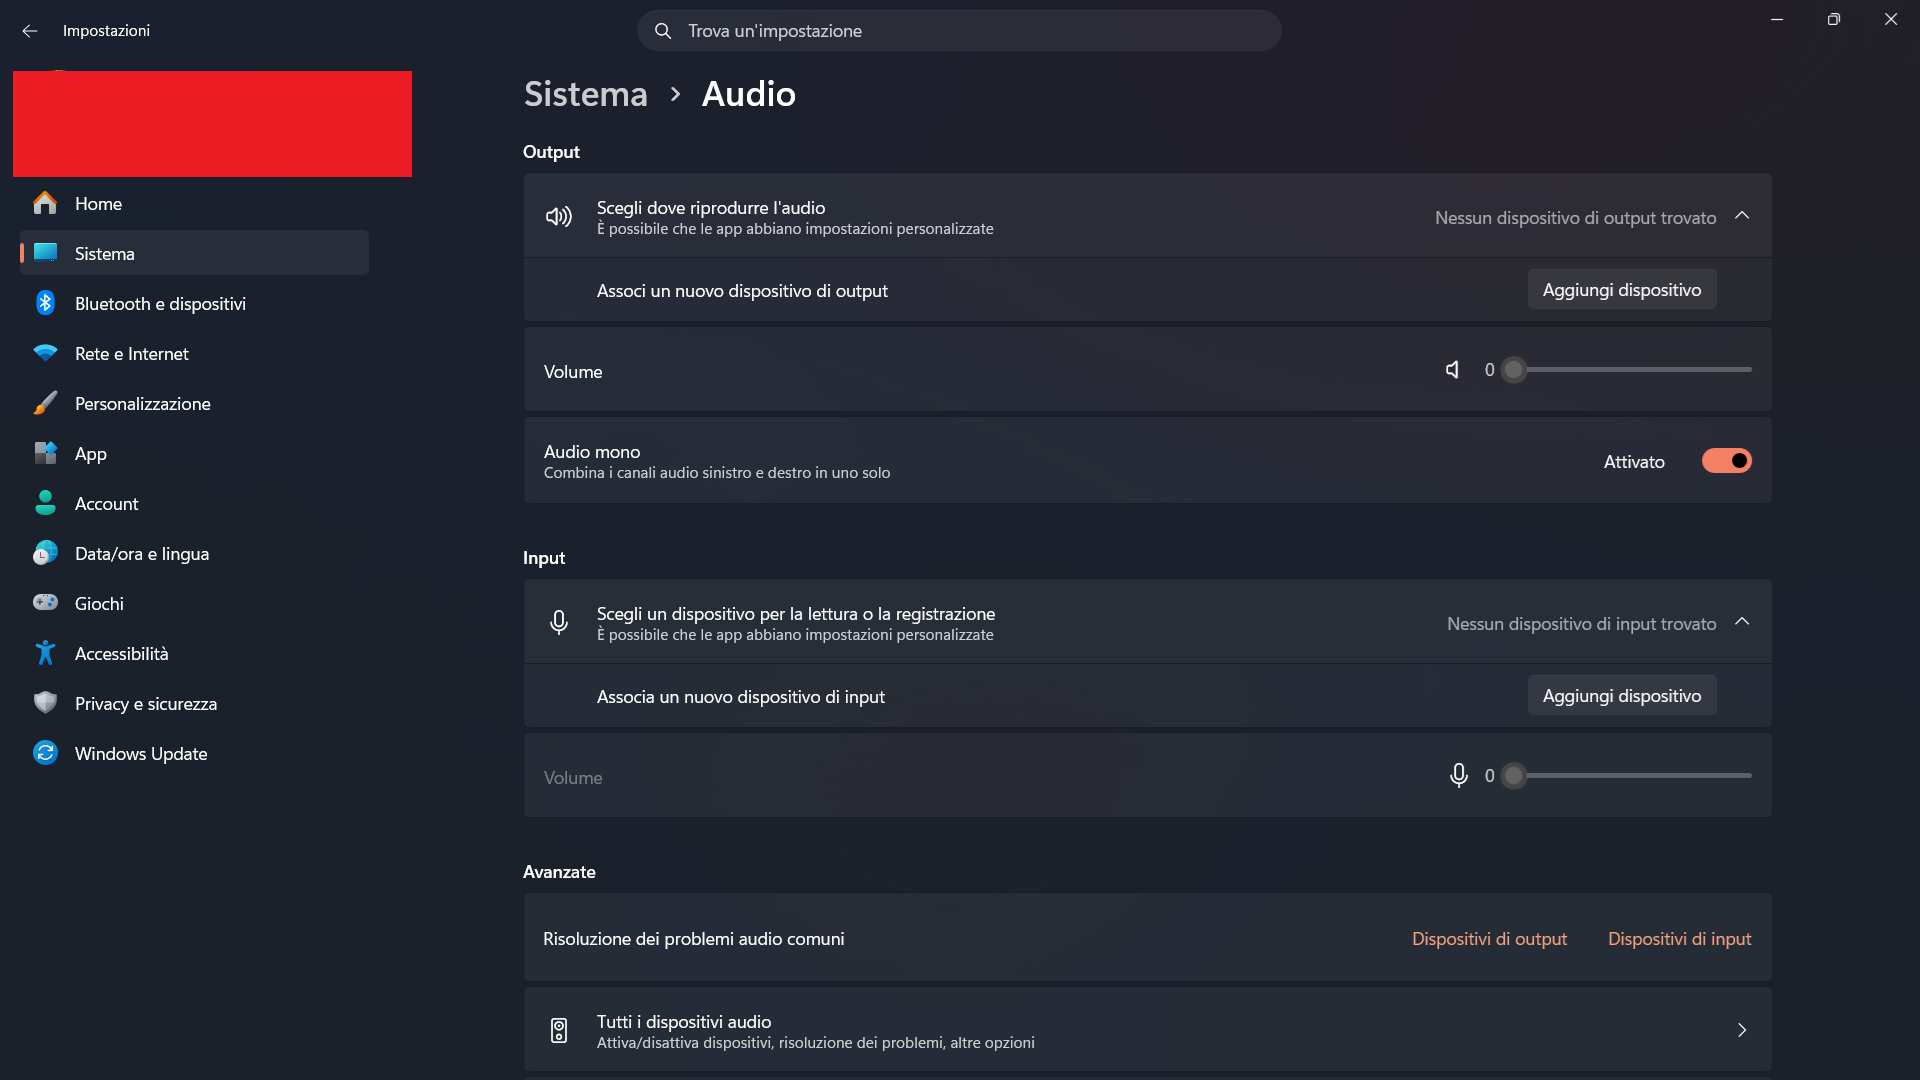
Task: Click the Privacy e sicurezza shield icon
Action: (x=45, y=702)
